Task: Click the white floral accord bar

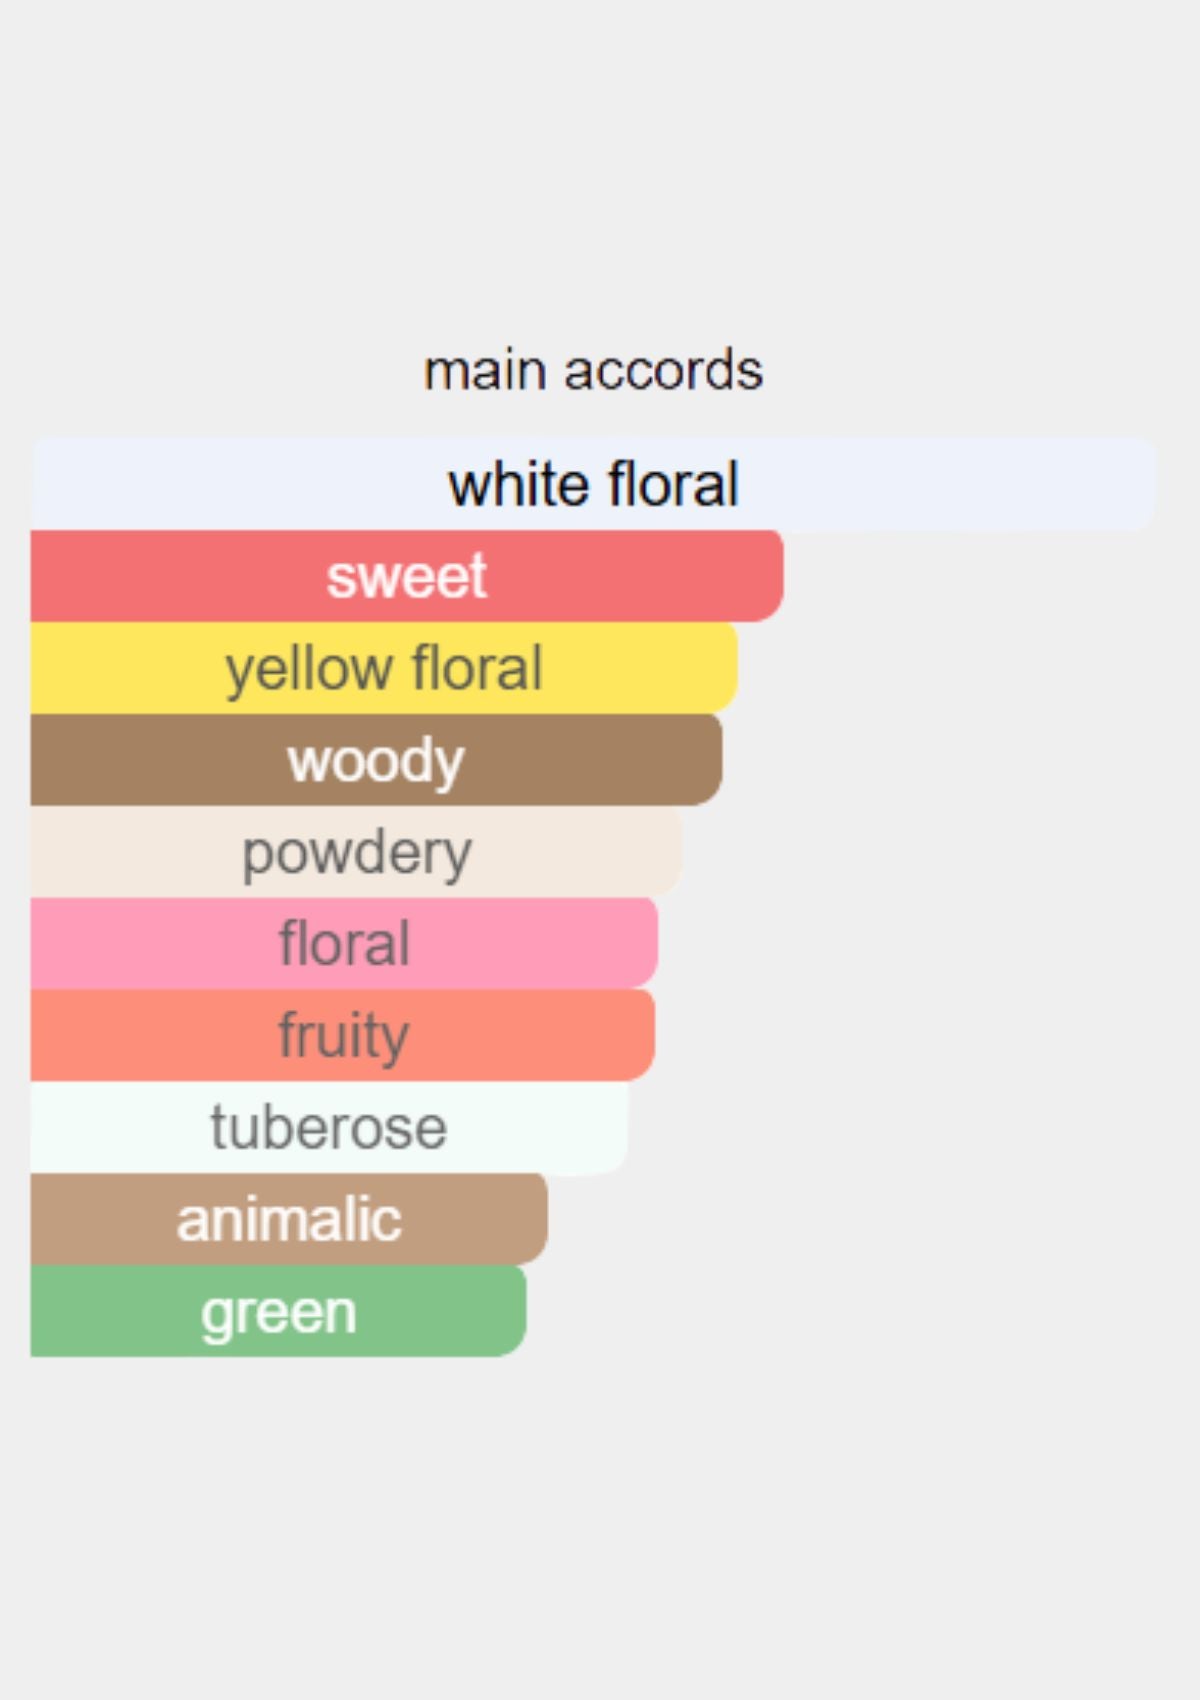Action: click(x=593, y=484)
